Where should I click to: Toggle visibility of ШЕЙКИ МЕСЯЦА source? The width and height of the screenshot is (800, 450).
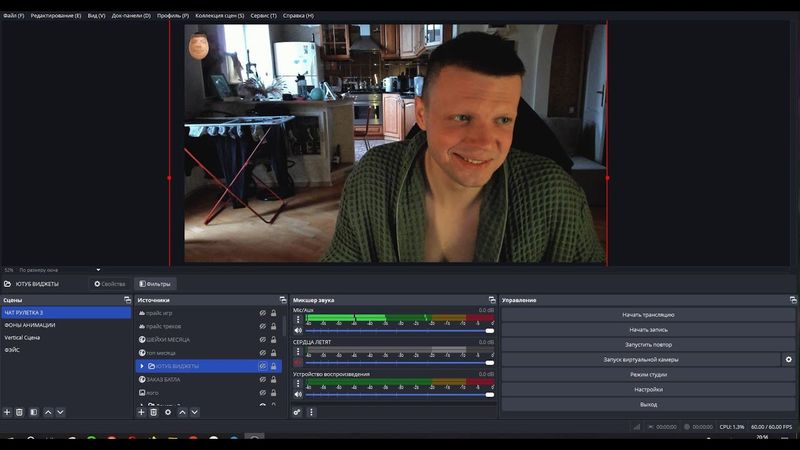coord(262,340)
